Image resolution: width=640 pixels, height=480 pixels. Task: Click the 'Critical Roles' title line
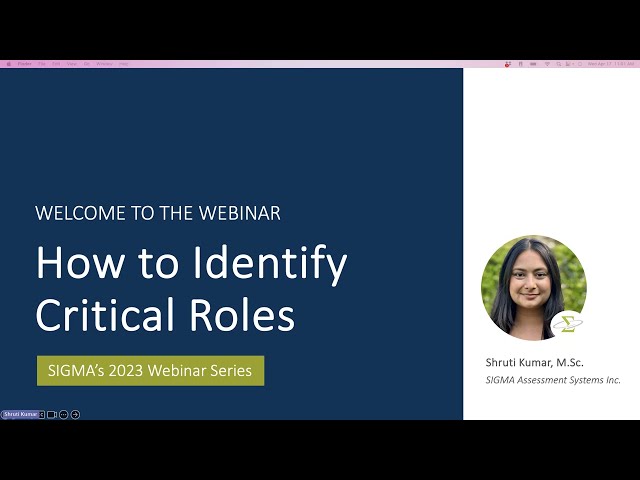165,314
